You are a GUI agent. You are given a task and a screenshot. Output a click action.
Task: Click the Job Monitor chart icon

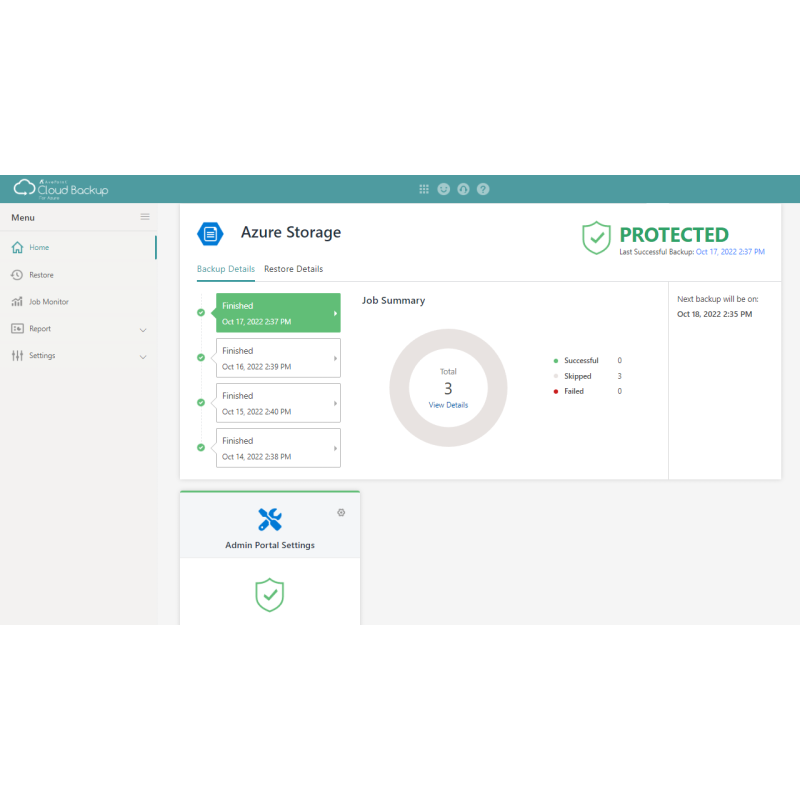tap(17, 302)
